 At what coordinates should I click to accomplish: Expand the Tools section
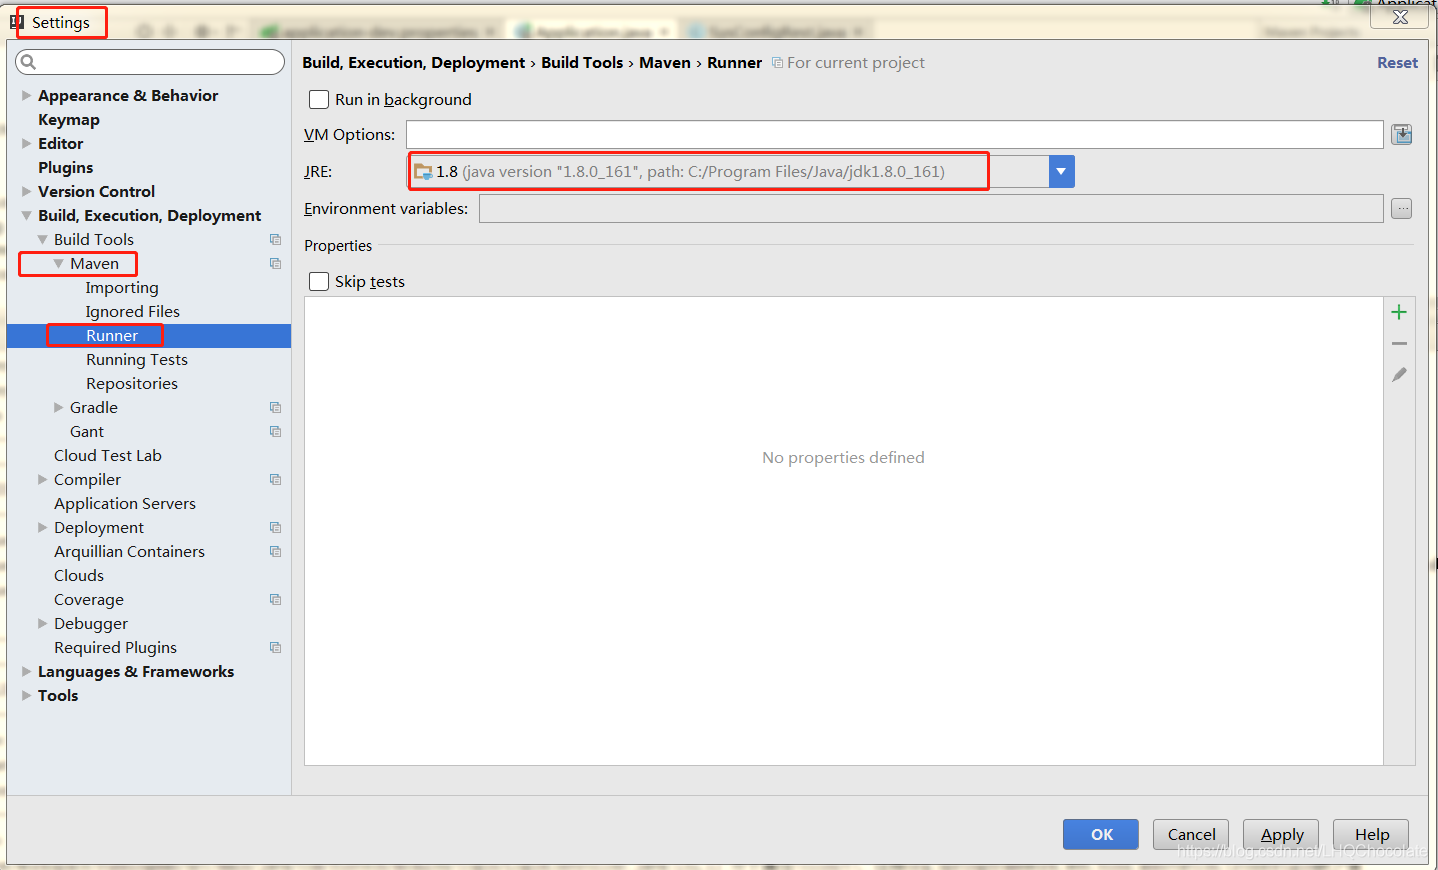point(27,696)
